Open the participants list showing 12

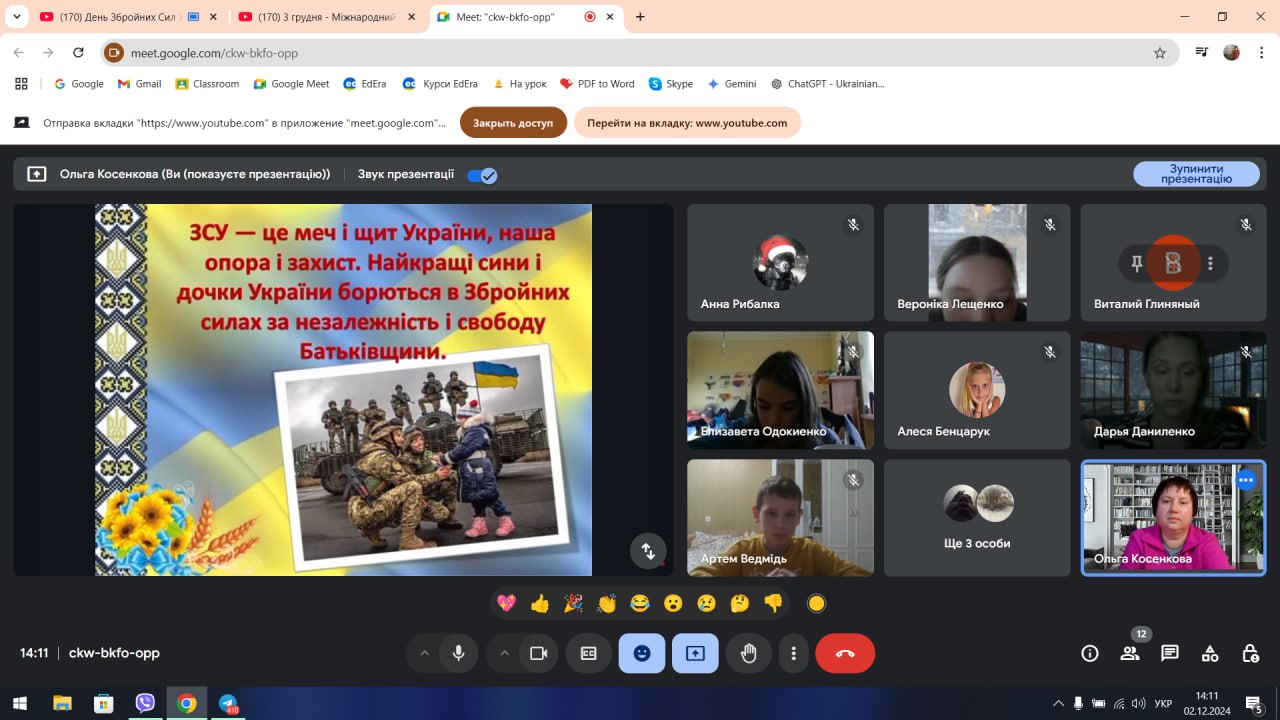tap(1130, 653)
